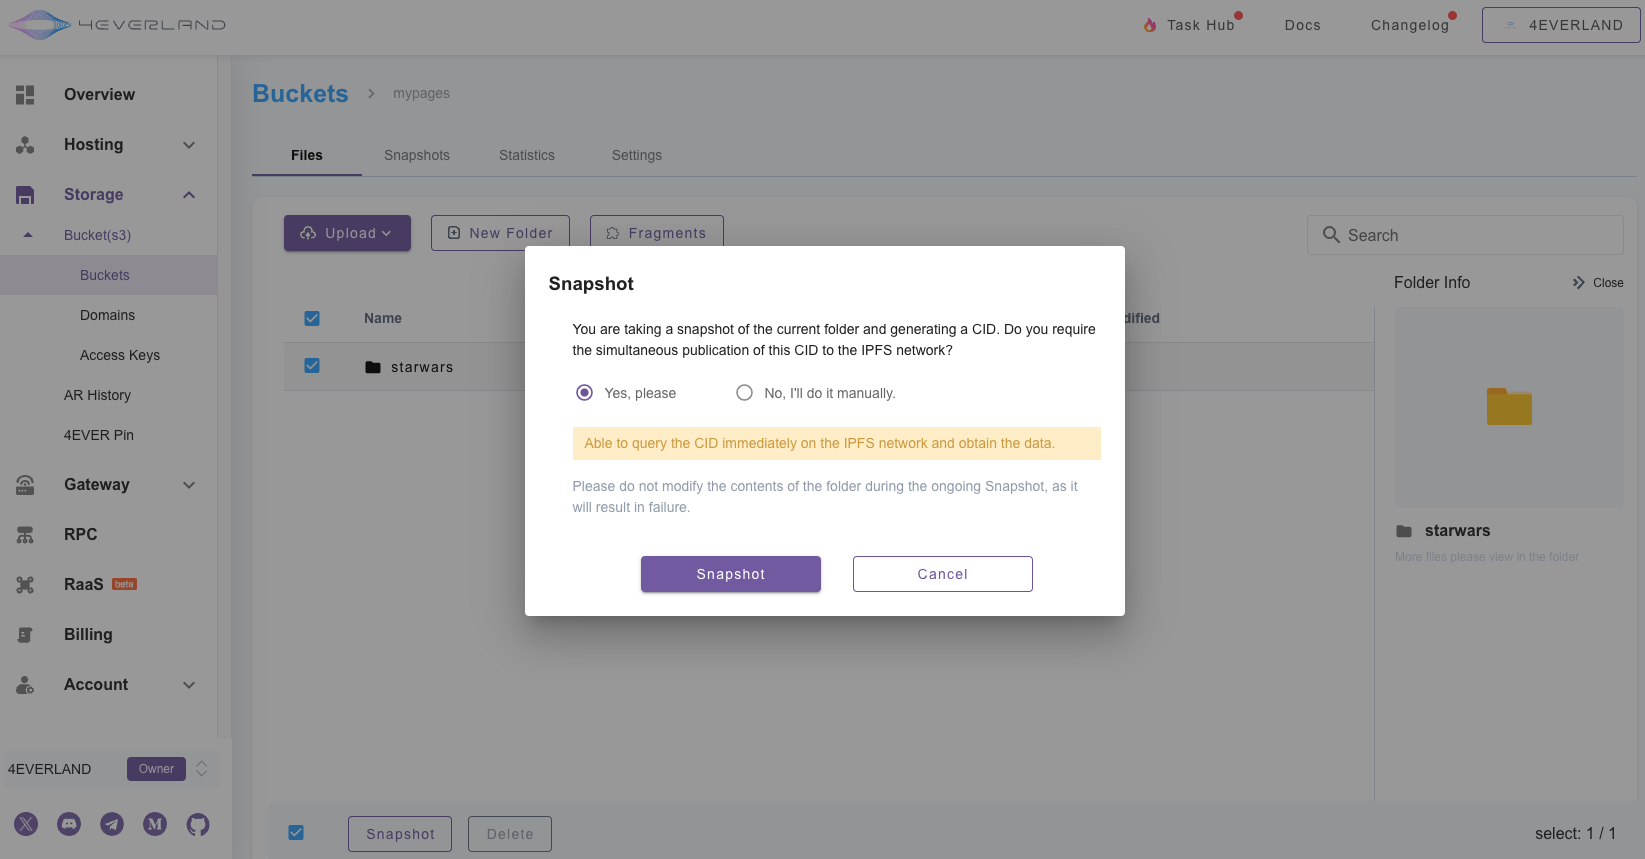Click the Overview dashboard icon
Screen dimensions: 1645x859
pyautogui.click(x=25, y=95)
